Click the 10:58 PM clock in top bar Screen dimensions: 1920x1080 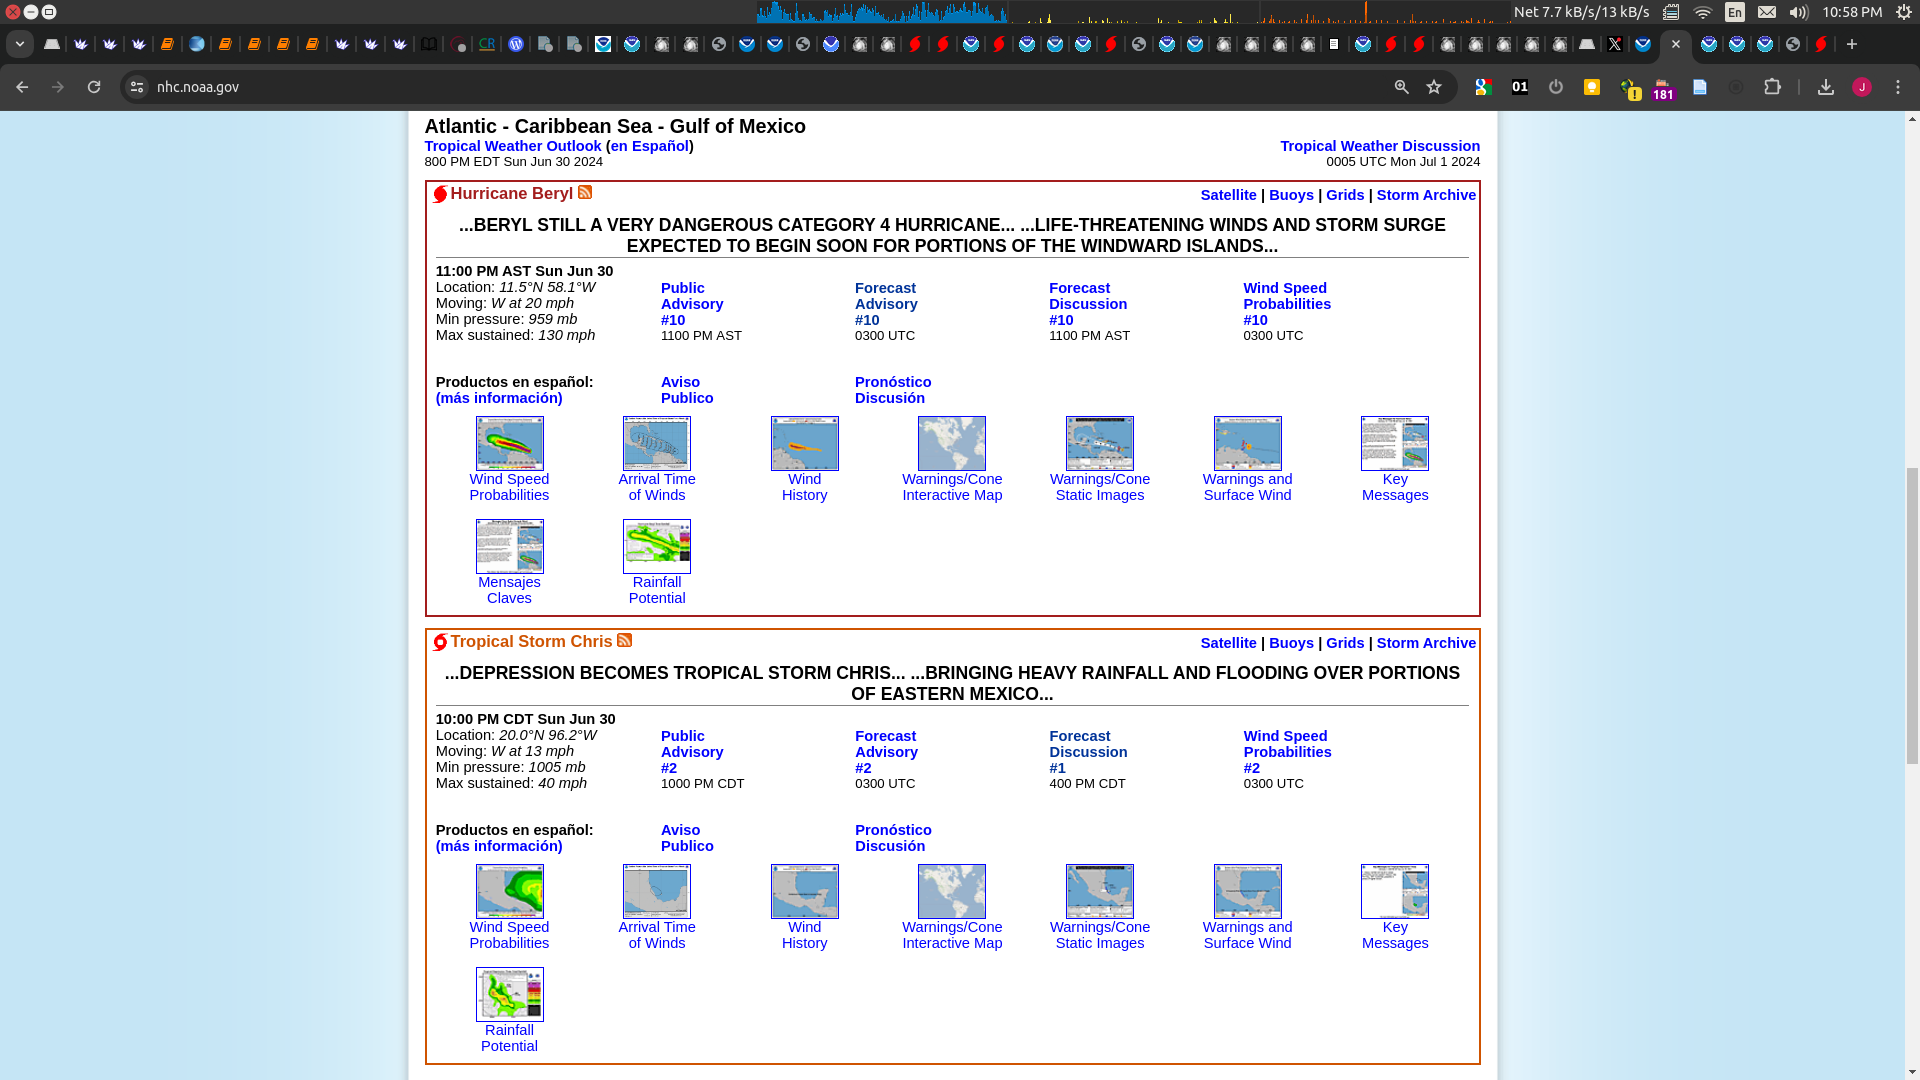pos(1852,12)
